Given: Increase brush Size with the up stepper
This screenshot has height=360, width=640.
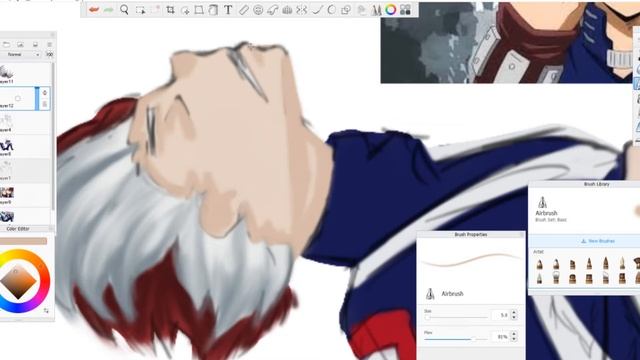Looking at the screenshot, I should coord(514,312).
